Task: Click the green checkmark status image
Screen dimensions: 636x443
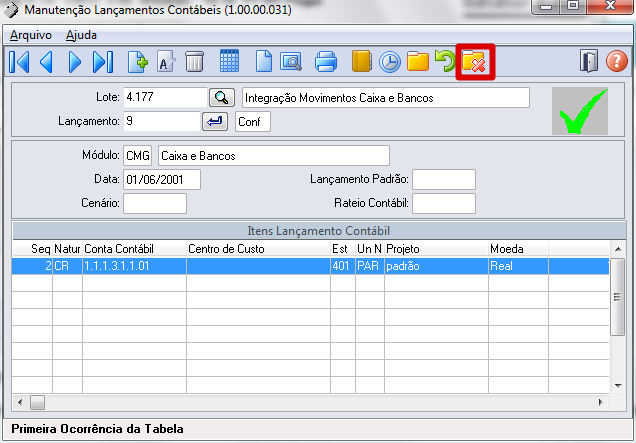Action: pos(580,111)
